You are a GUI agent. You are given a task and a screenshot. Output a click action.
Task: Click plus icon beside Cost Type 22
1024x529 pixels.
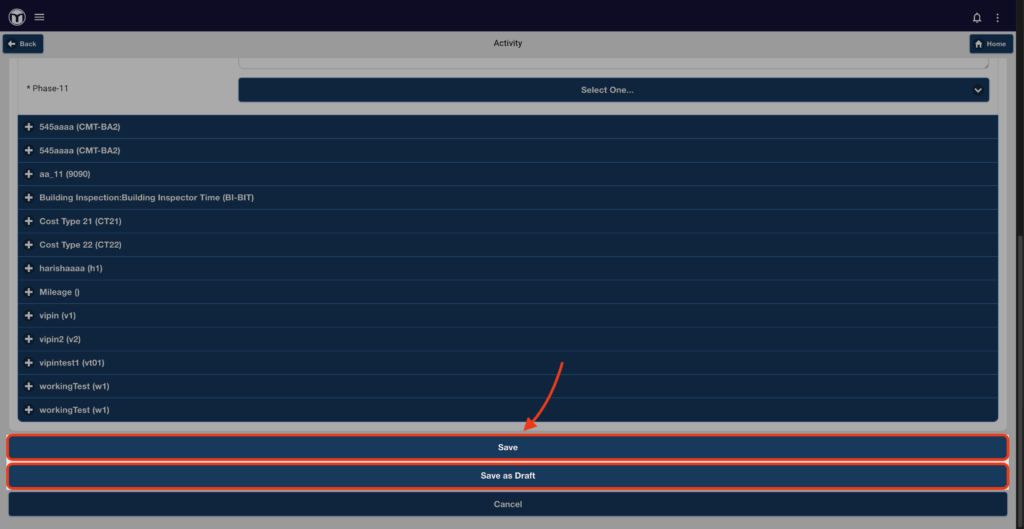coord(29,245)
